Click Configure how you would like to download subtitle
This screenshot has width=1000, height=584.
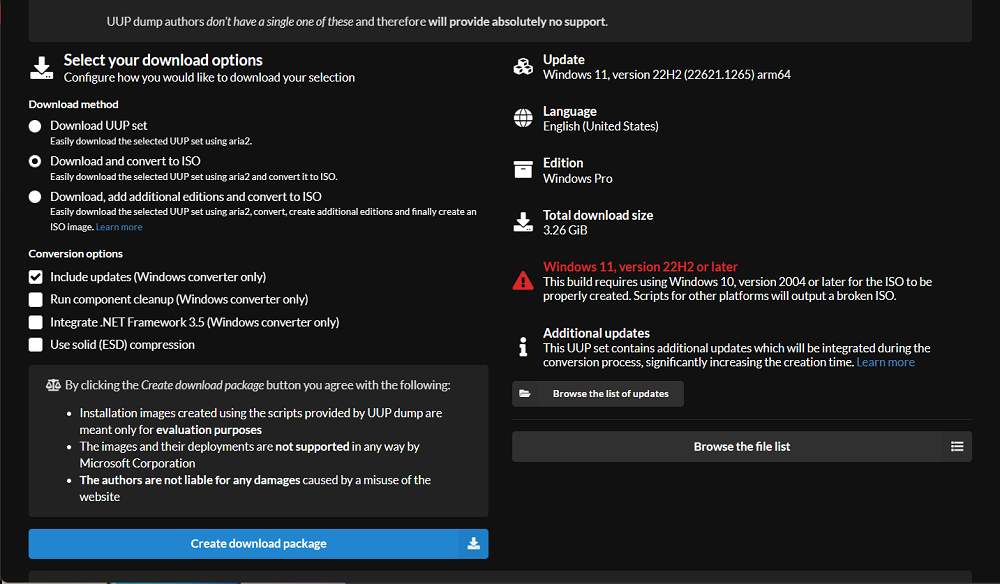(209, 78)
